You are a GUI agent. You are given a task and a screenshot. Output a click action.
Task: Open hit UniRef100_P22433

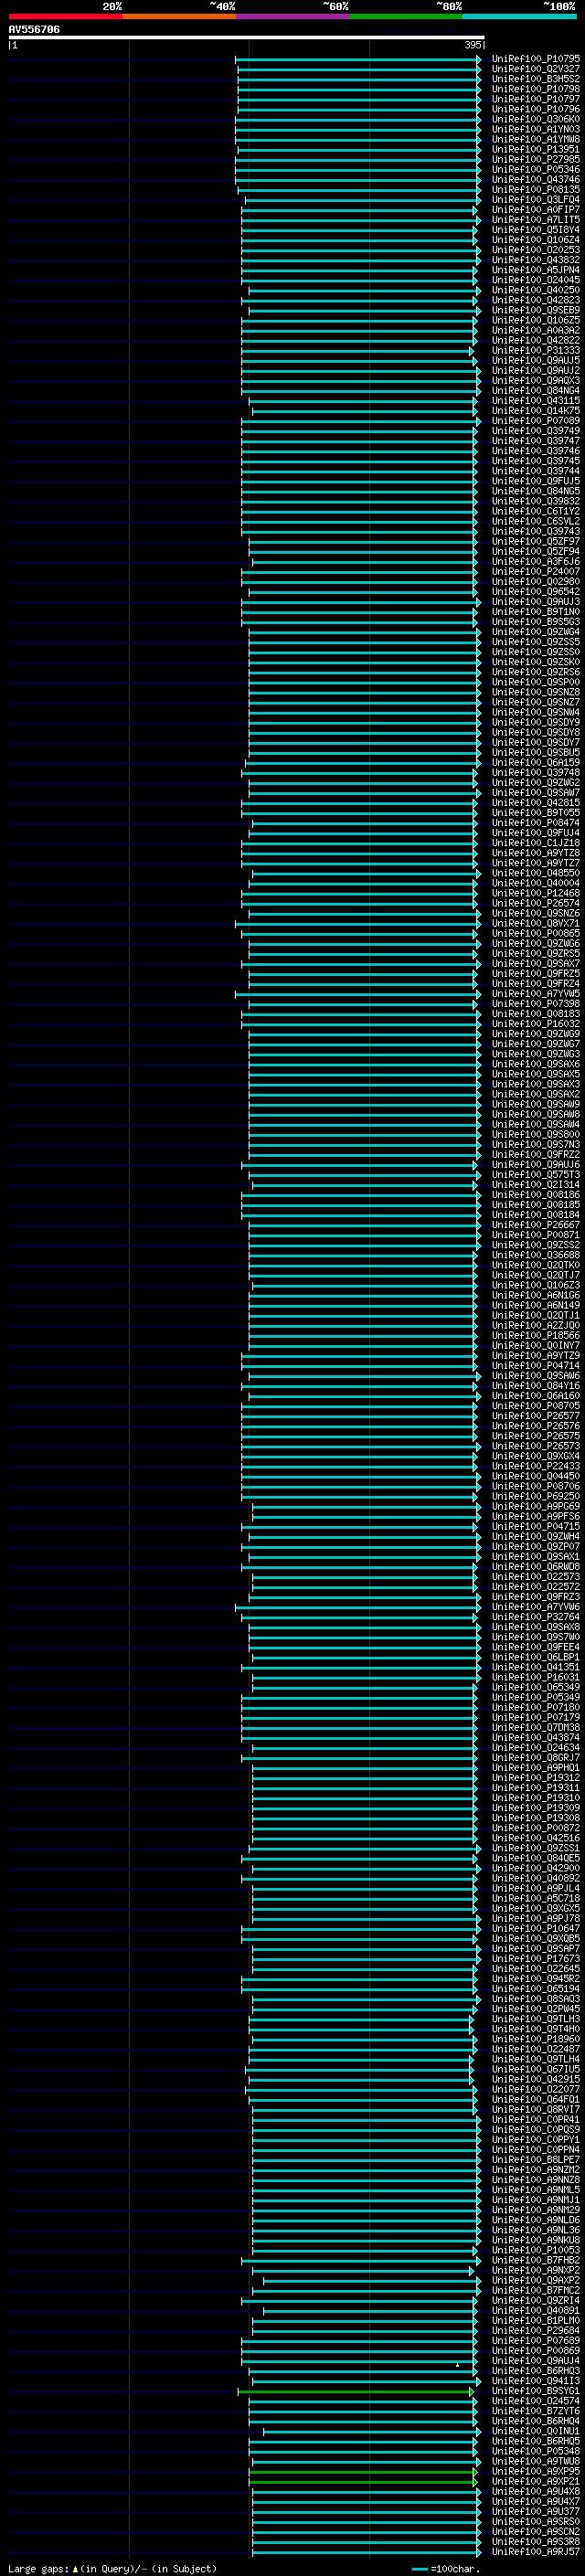click(535, 1466)
